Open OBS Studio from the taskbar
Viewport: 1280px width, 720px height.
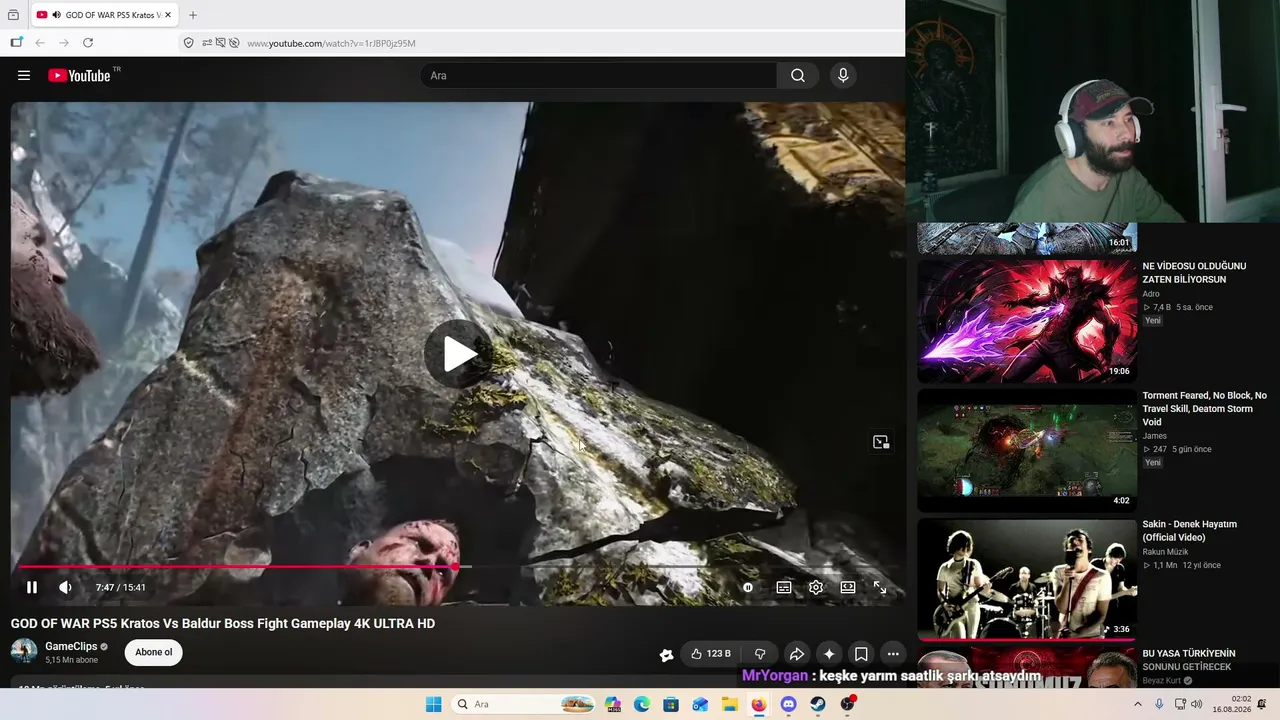pos(848,704)
